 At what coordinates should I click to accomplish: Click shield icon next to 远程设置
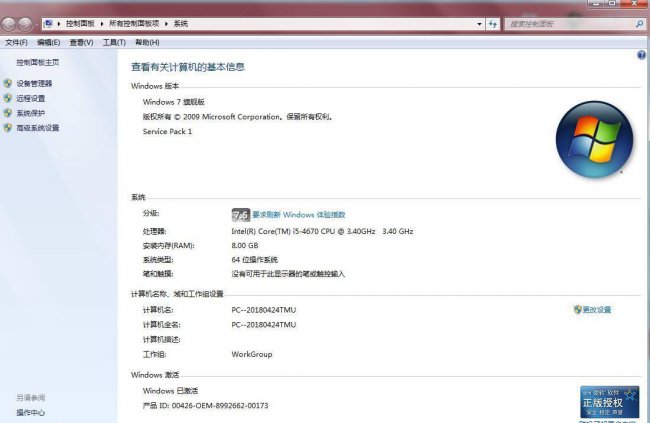tap(8, 98)
